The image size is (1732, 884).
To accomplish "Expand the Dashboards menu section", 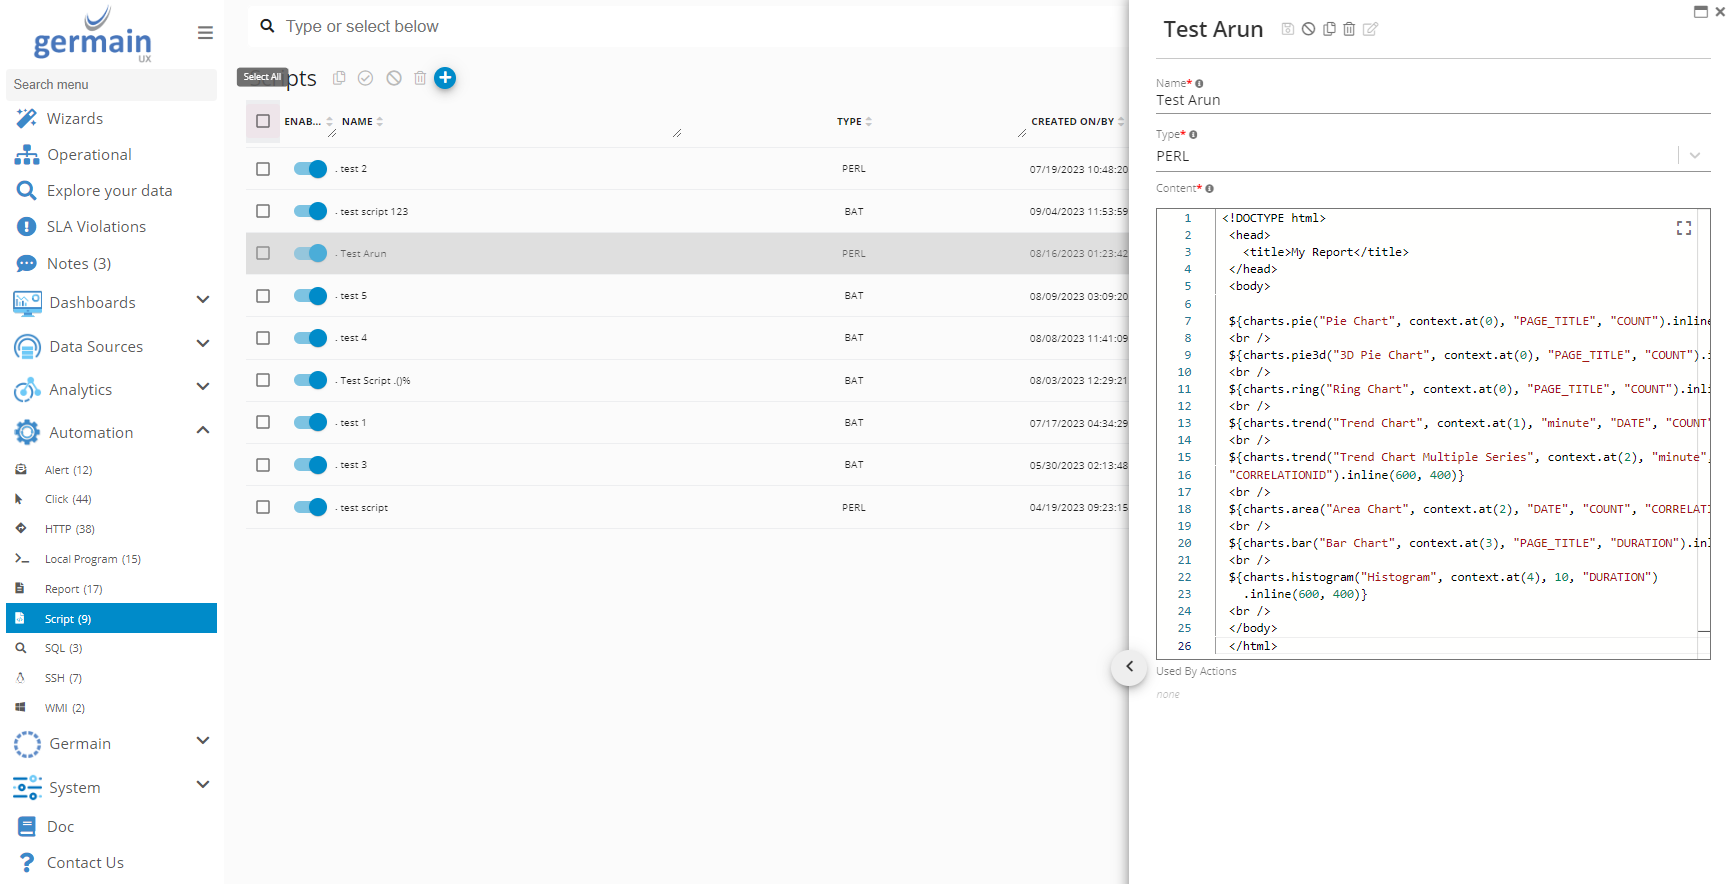I will point(203,301).
